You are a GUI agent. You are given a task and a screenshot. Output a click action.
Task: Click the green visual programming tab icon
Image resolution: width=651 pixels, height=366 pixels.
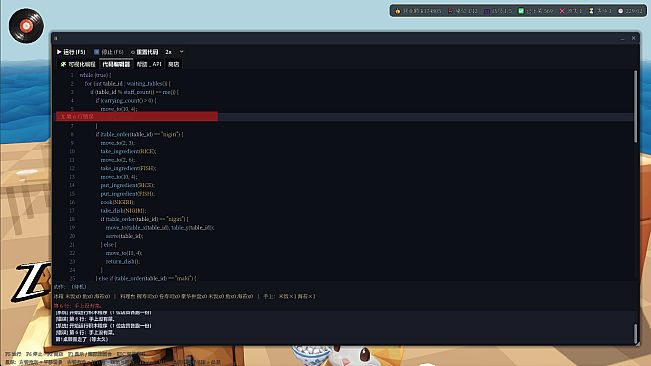(x=64, y=64)
